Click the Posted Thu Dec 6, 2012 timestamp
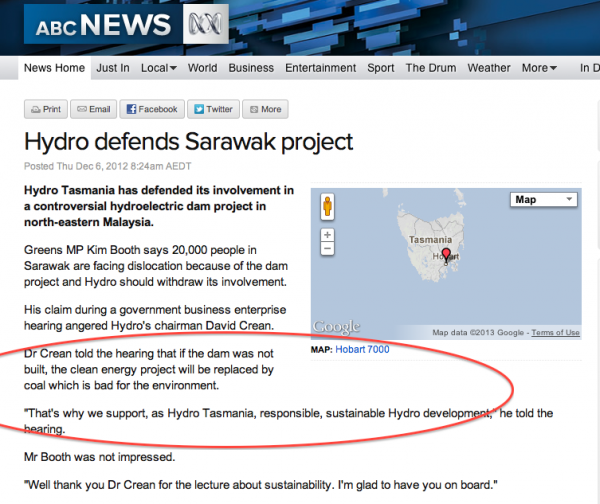Image resolution: width=600 pixels, height=504 pixels. pos(108,166)
